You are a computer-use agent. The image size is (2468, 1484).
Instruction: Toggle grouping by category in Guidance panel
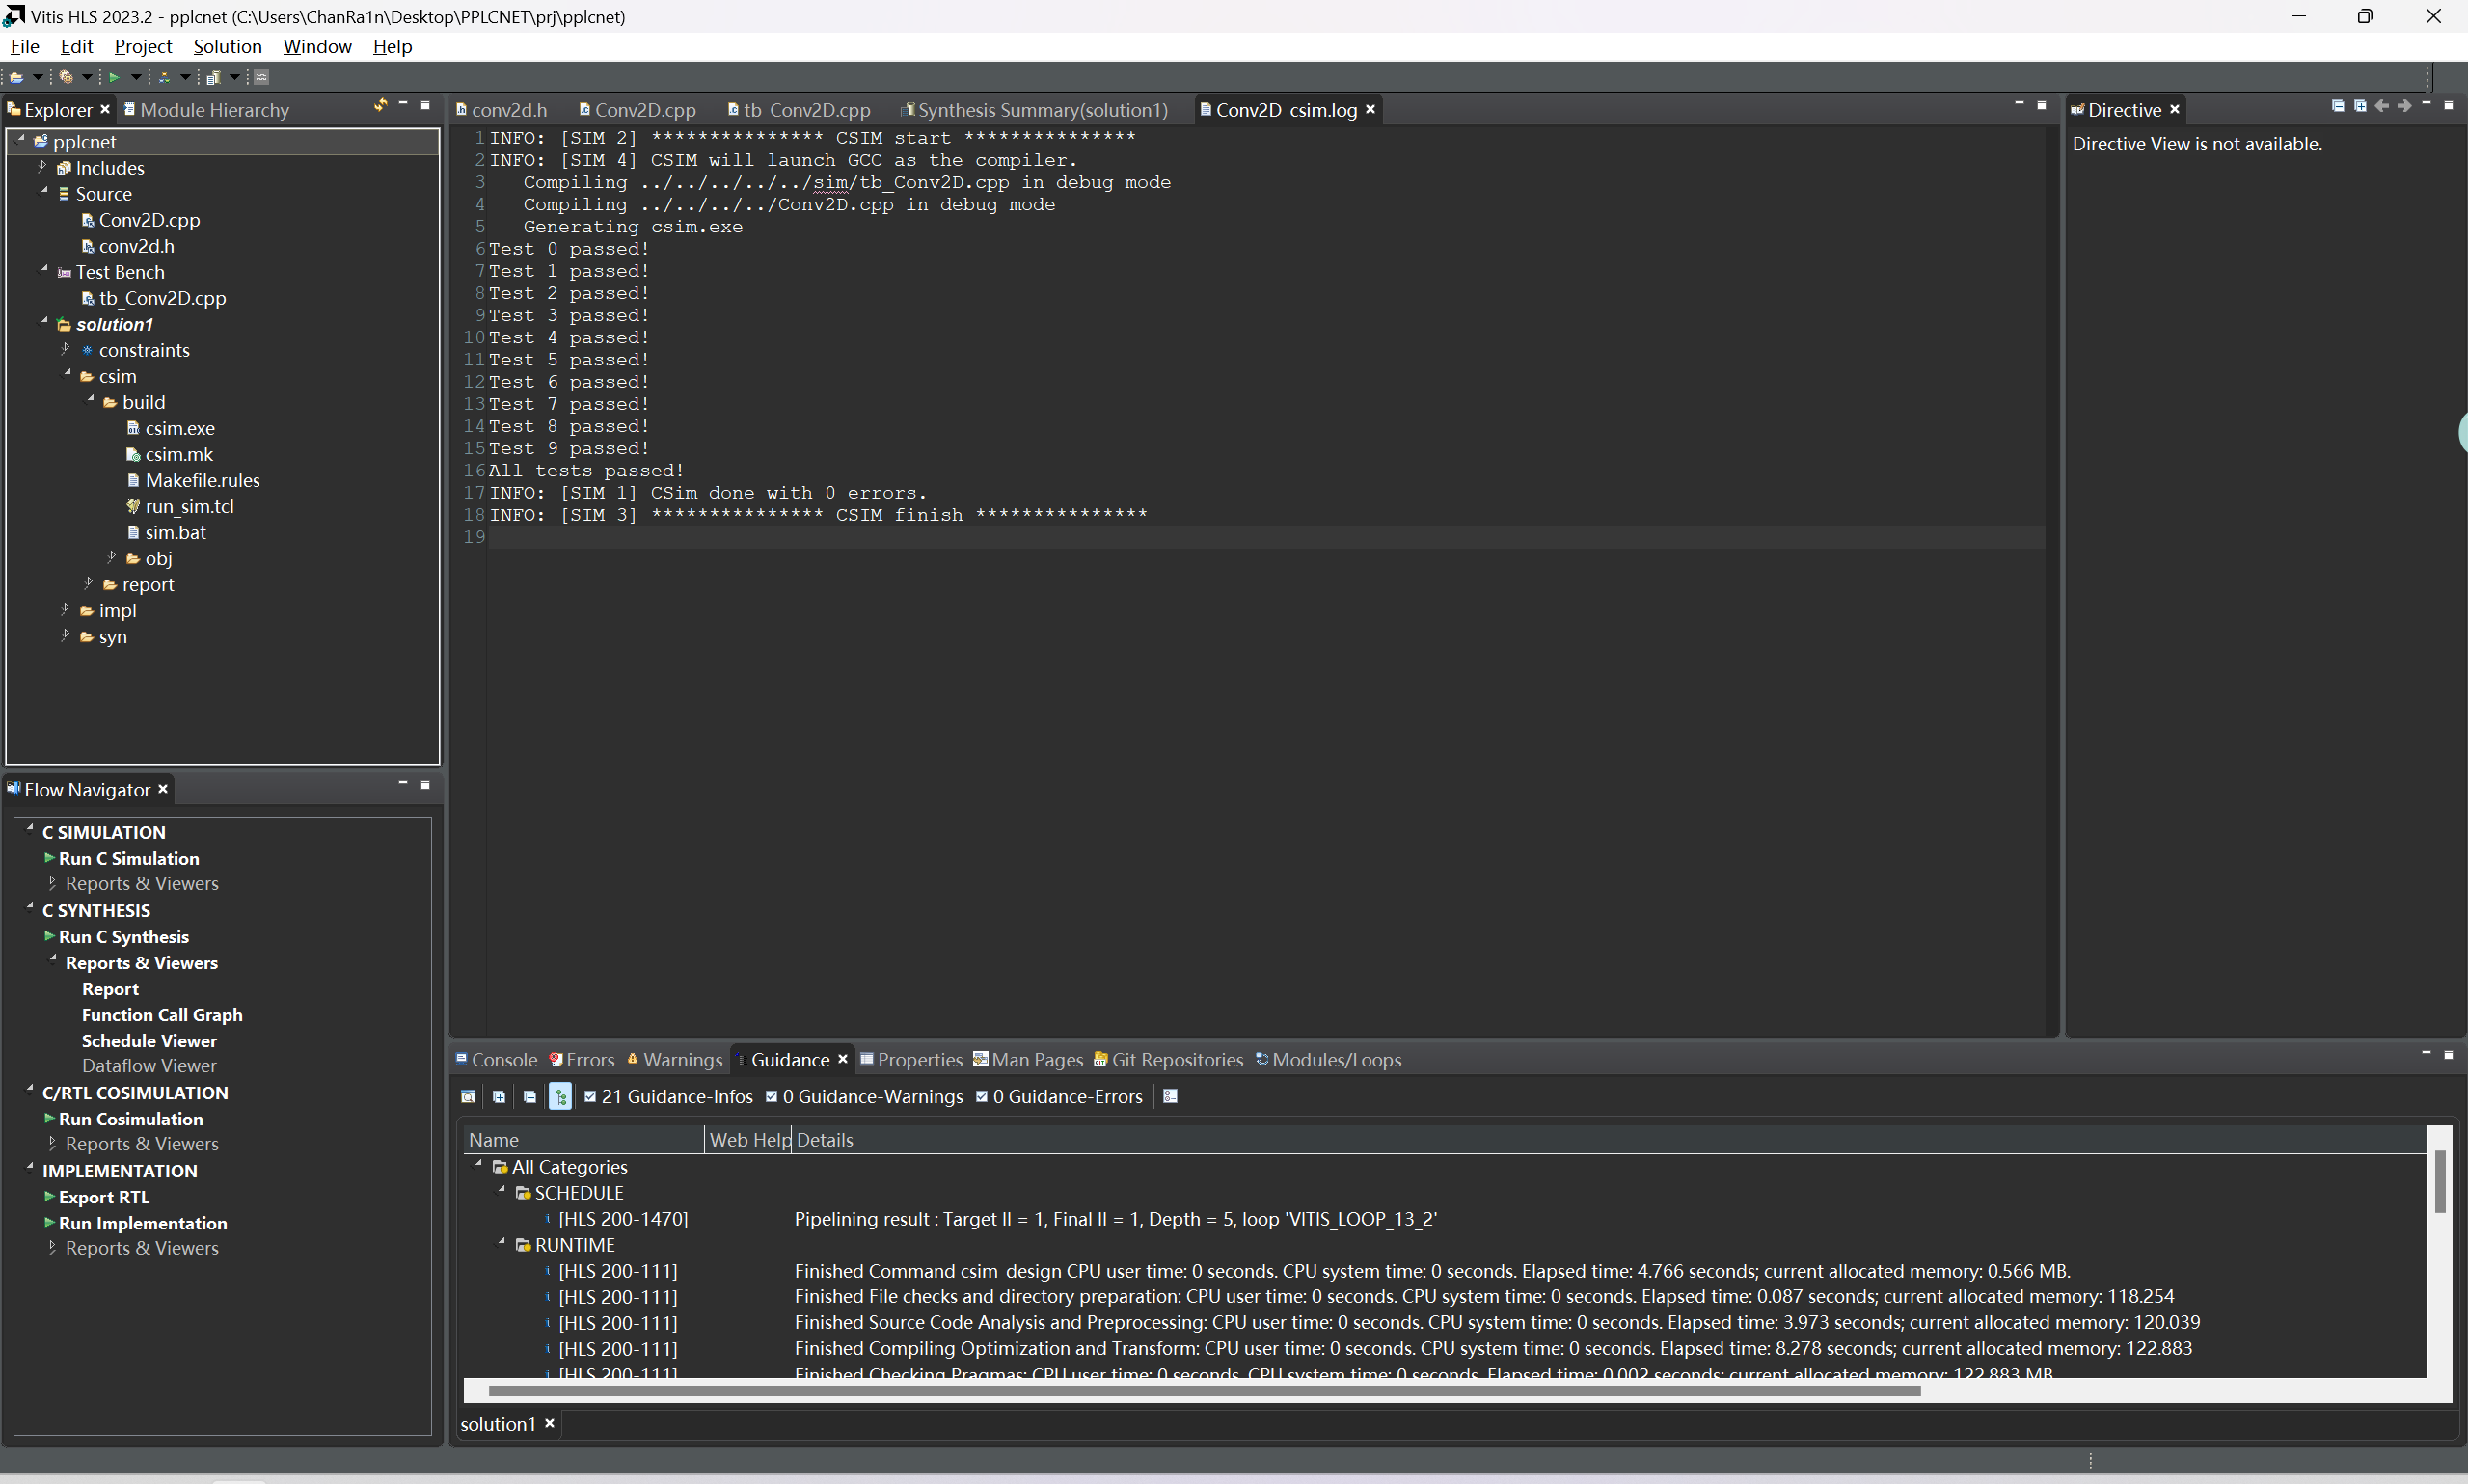(560, 1096)
